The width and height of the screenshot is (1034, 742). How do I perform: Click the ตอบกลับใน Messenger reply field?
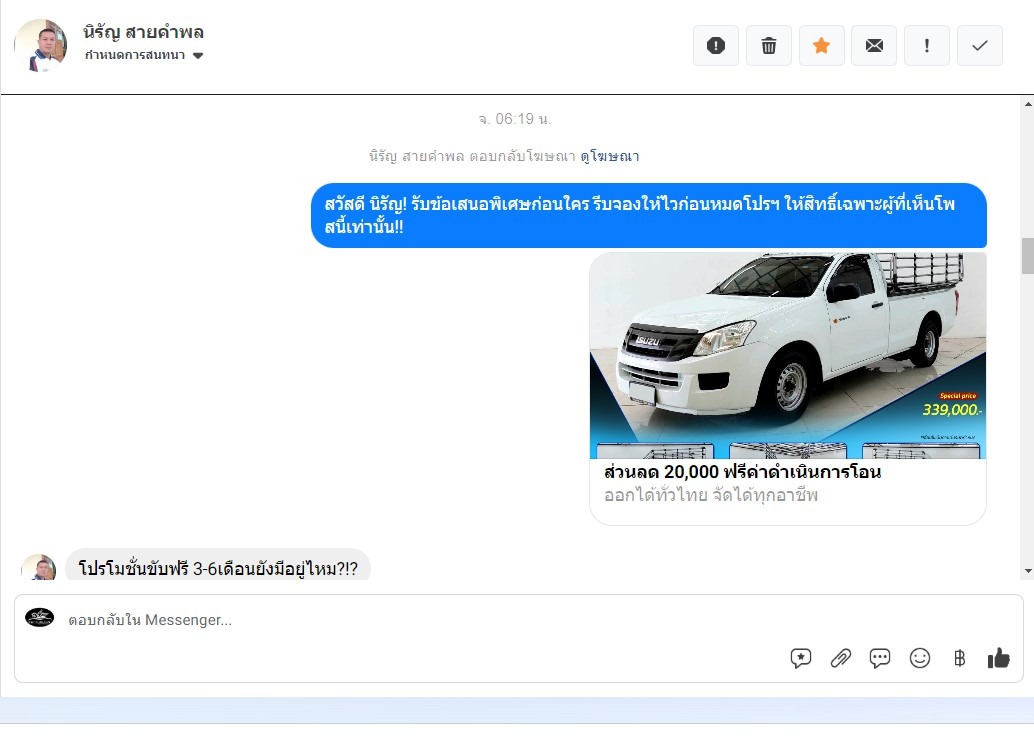400,620
